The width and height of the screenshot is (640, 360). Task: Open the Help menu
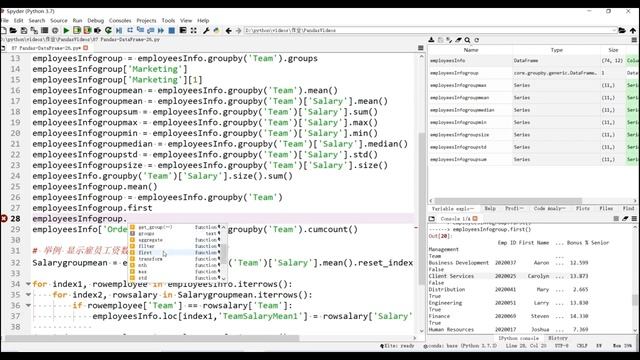coord(203,20)
